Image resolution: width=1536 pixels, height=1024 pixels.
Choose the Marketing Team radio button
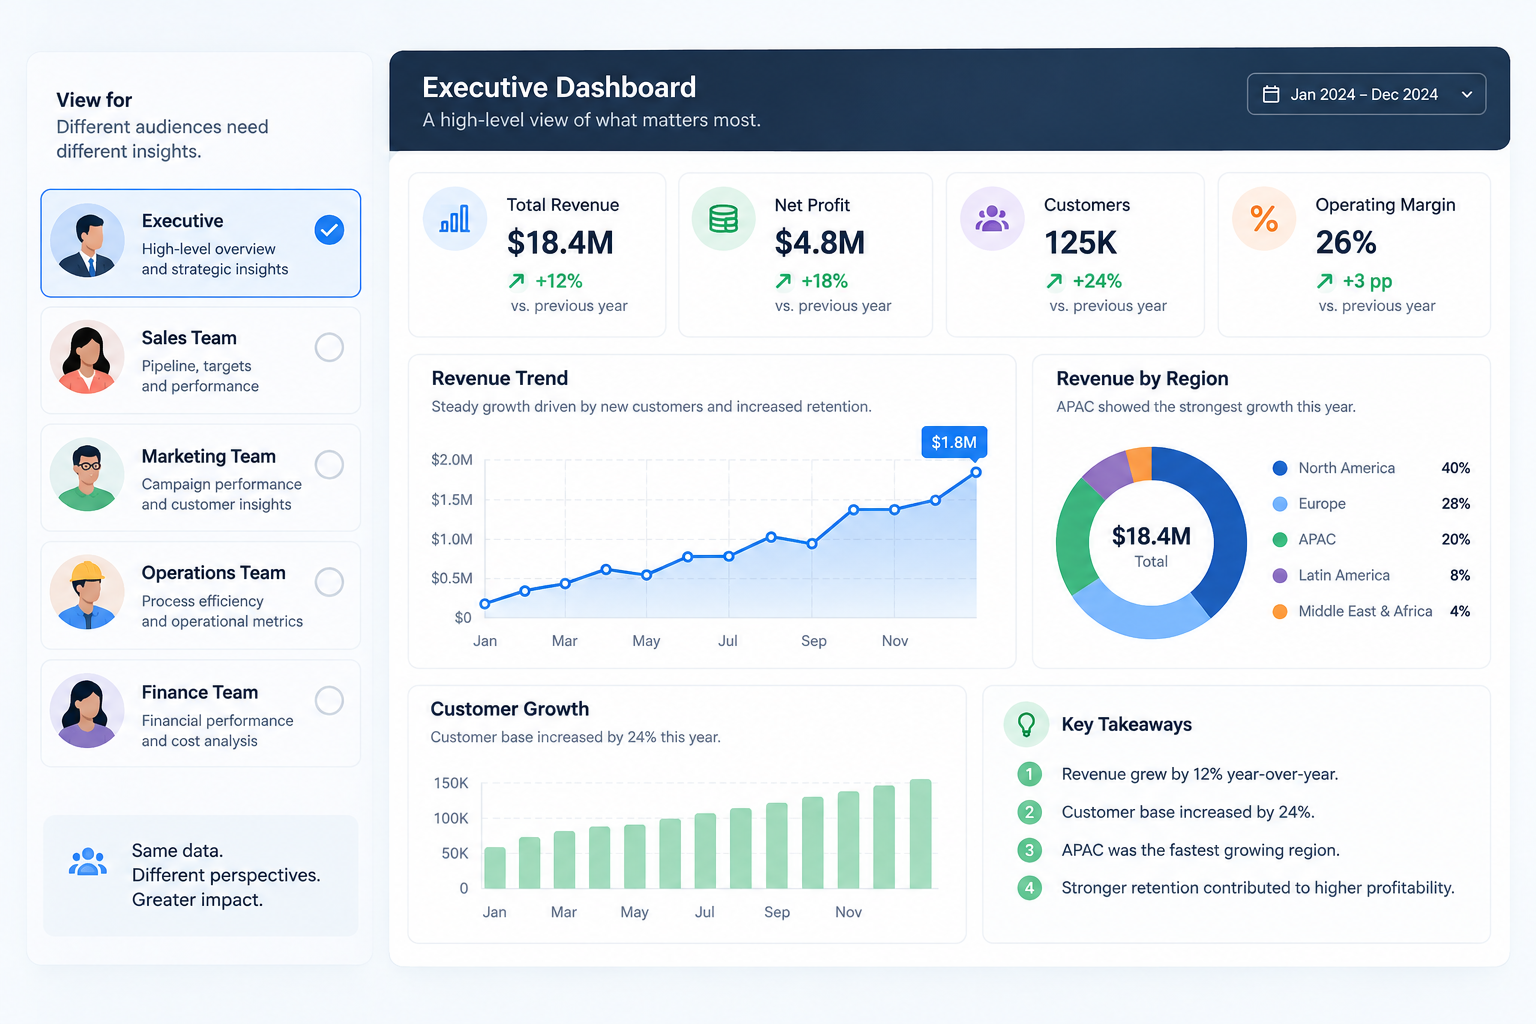[x=329, y=465]
